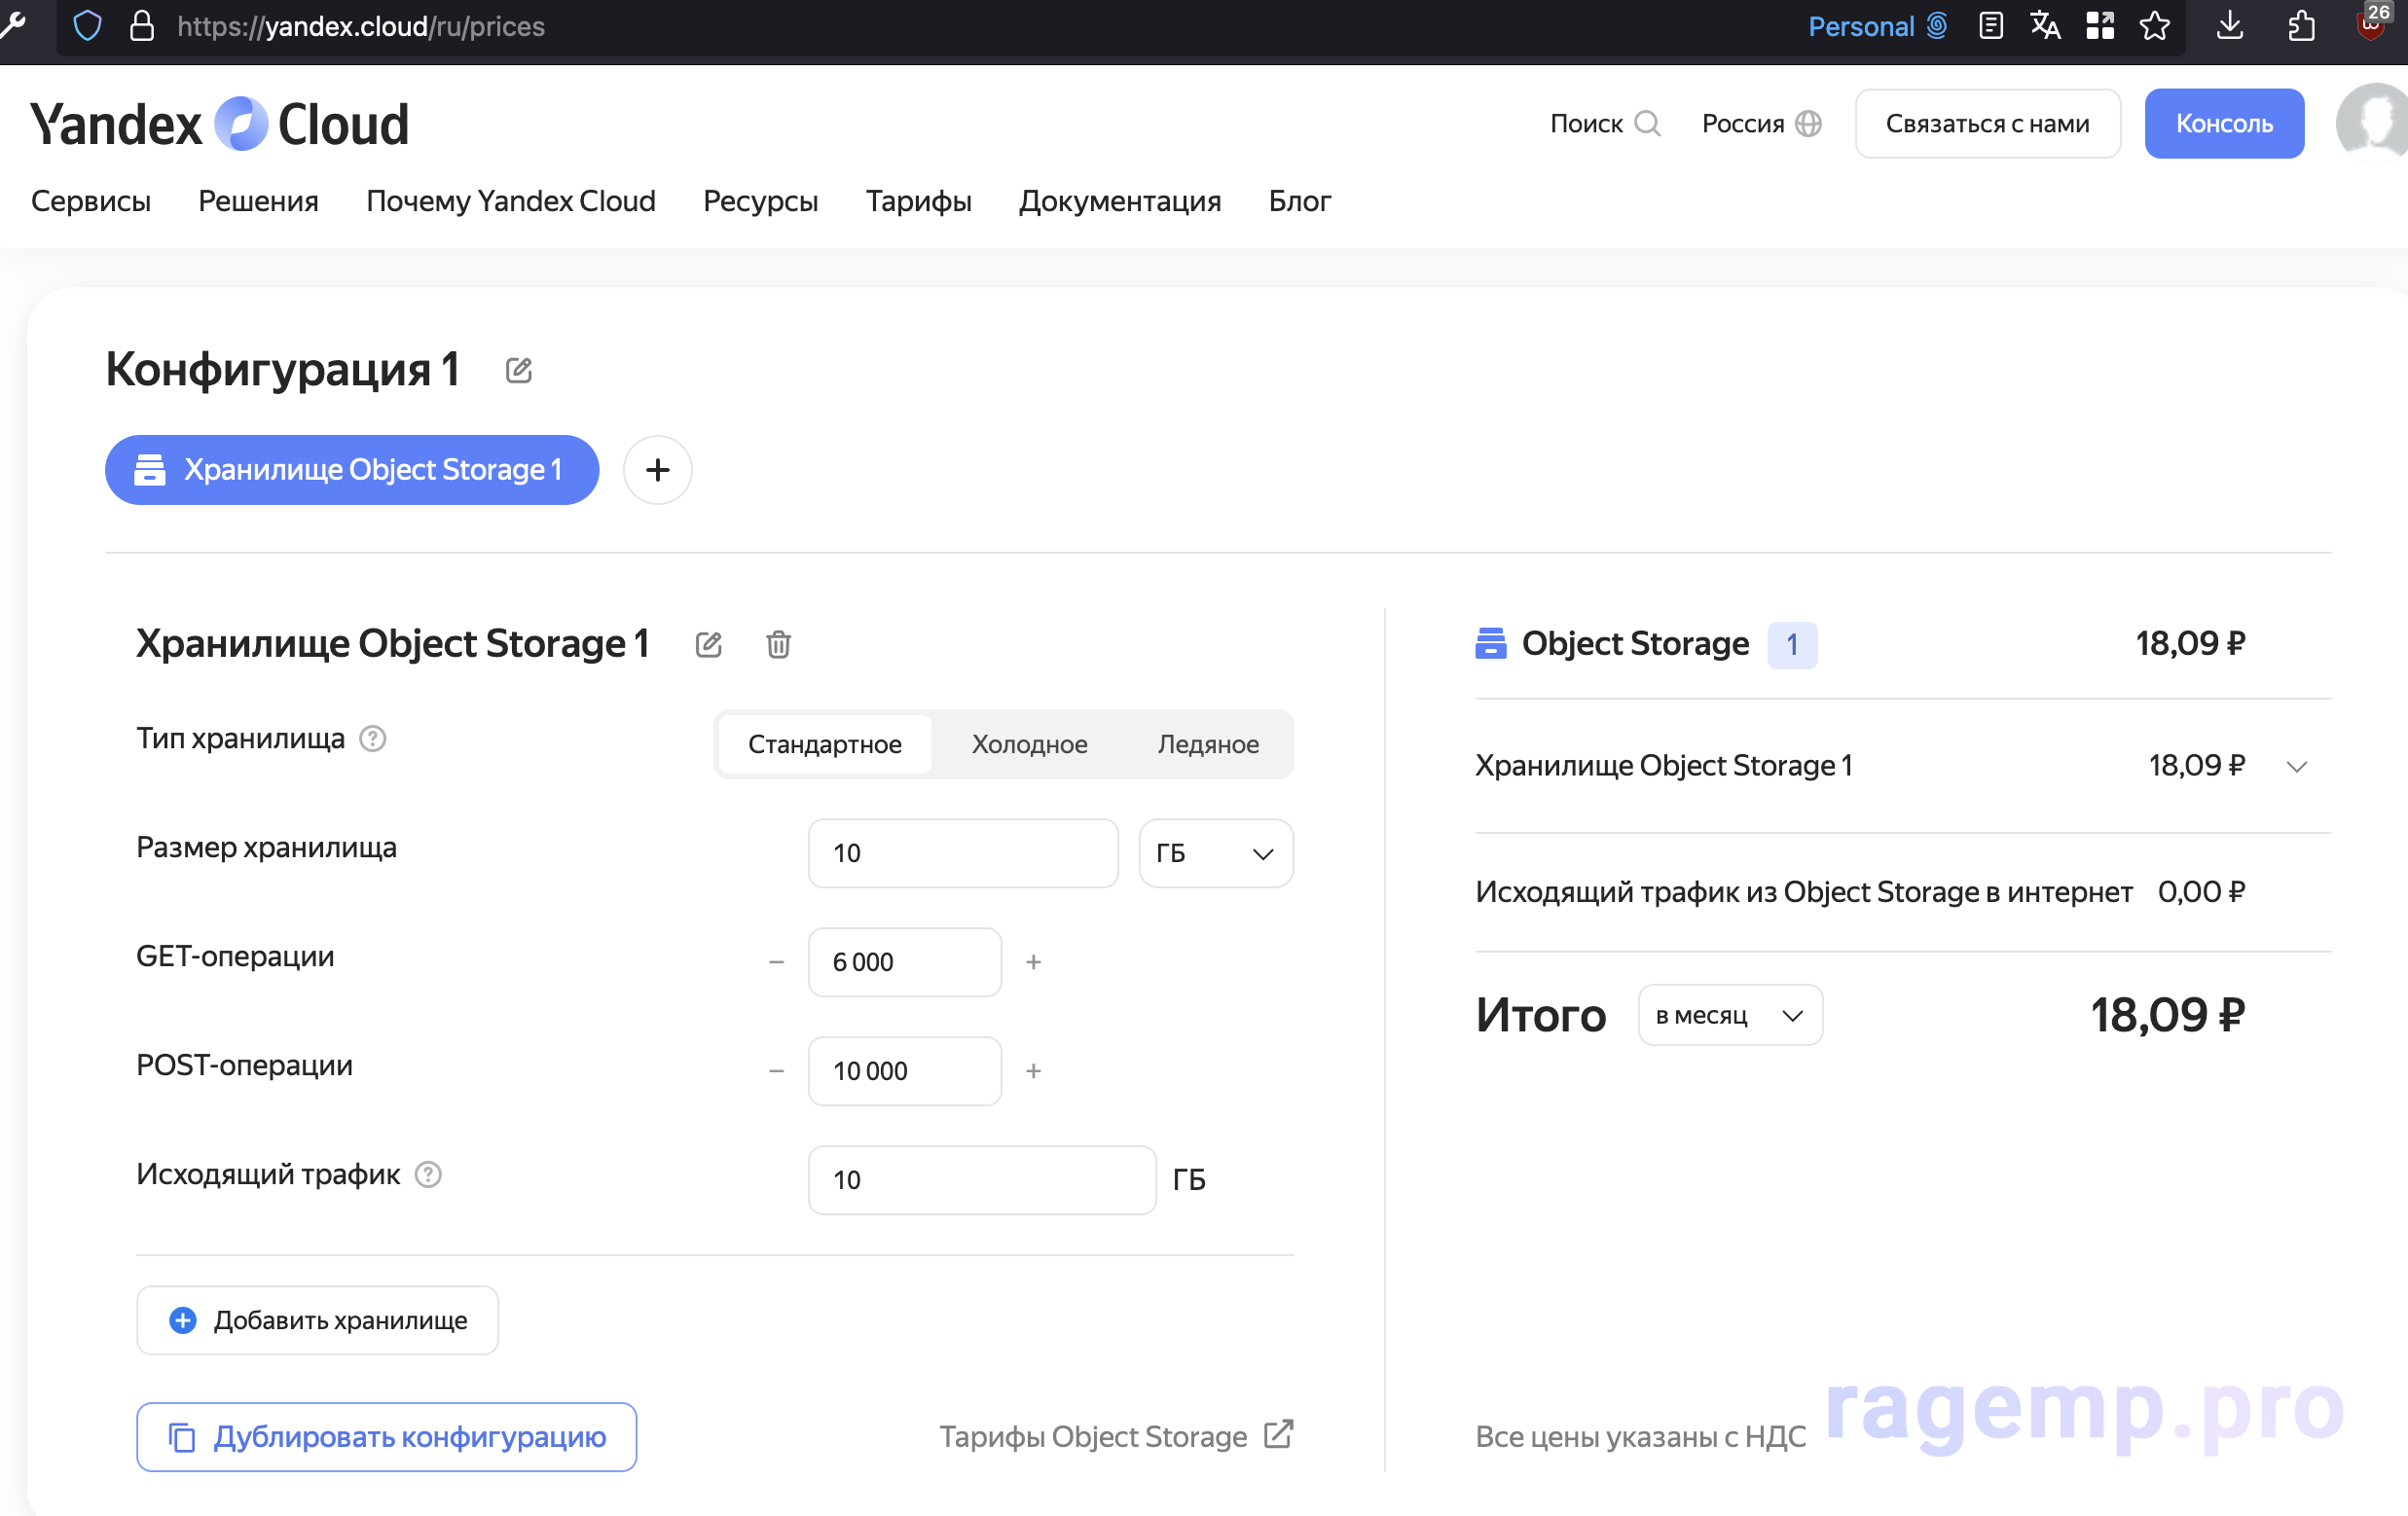Increase GET-операции with the plus stepper

[1033, 962]
